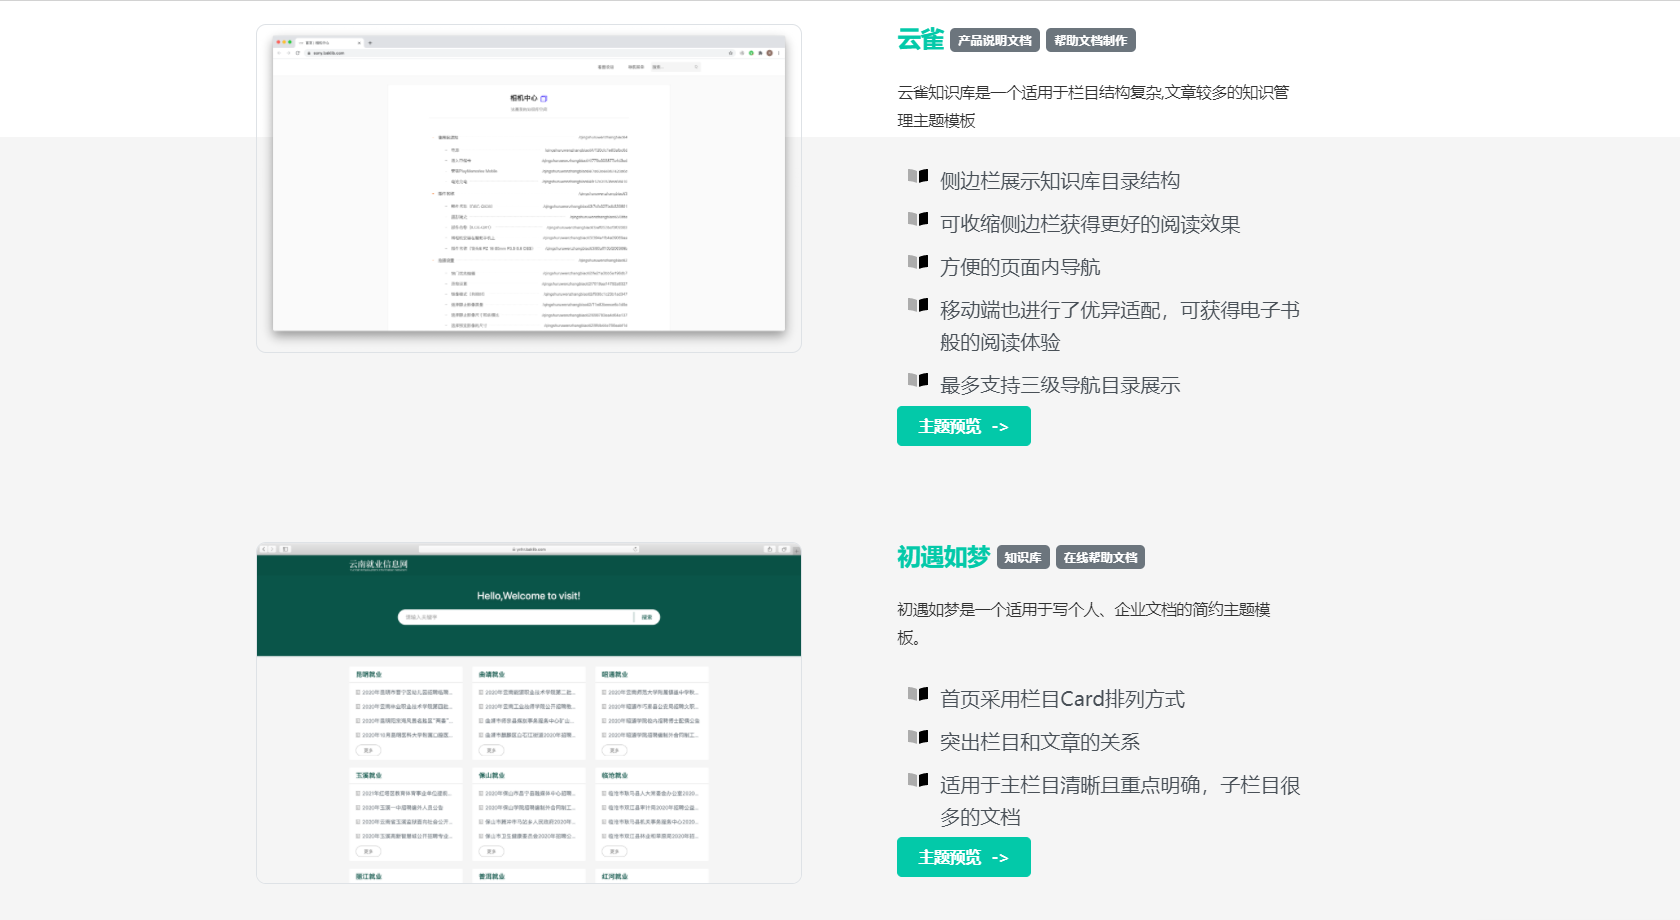Click book icon beside 侧边栏展示知识库目录结构

(x=918, y=176)
